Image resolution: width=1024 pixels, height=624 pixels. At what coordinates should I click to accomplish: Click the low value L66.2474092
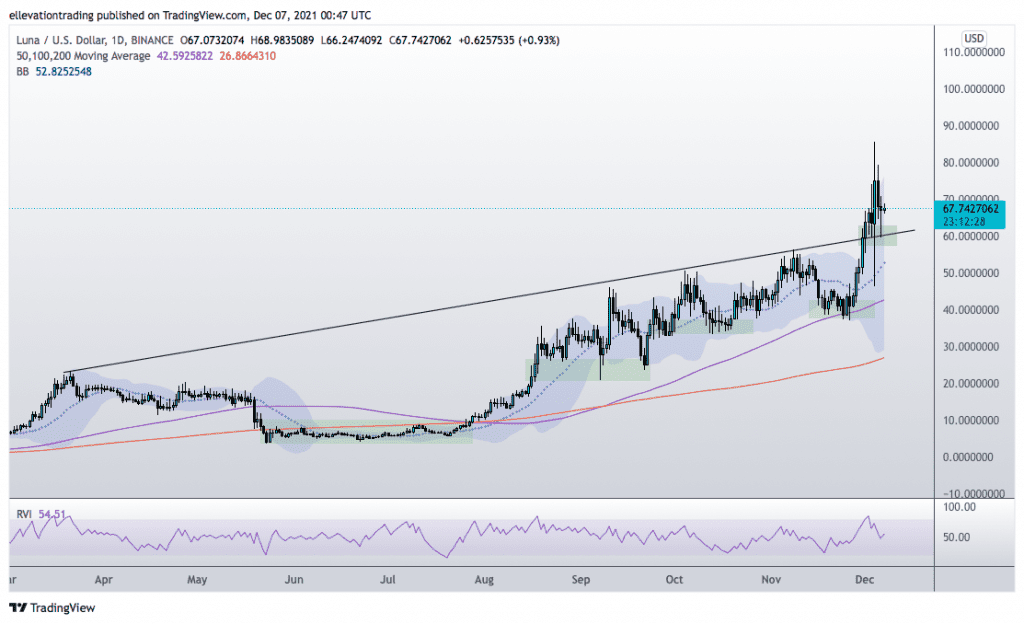point(351,40)
